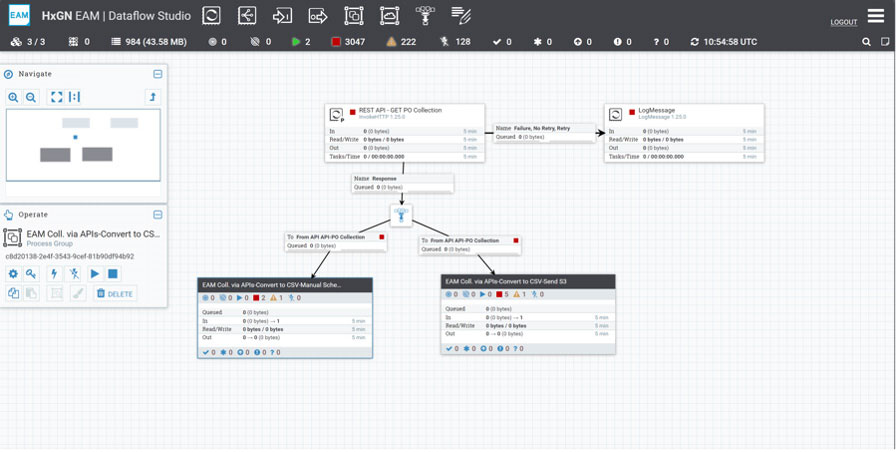Select the connection leading to CSV-Manual Sche group
This screenshot has width=896, height=452.
click(336, 241)
